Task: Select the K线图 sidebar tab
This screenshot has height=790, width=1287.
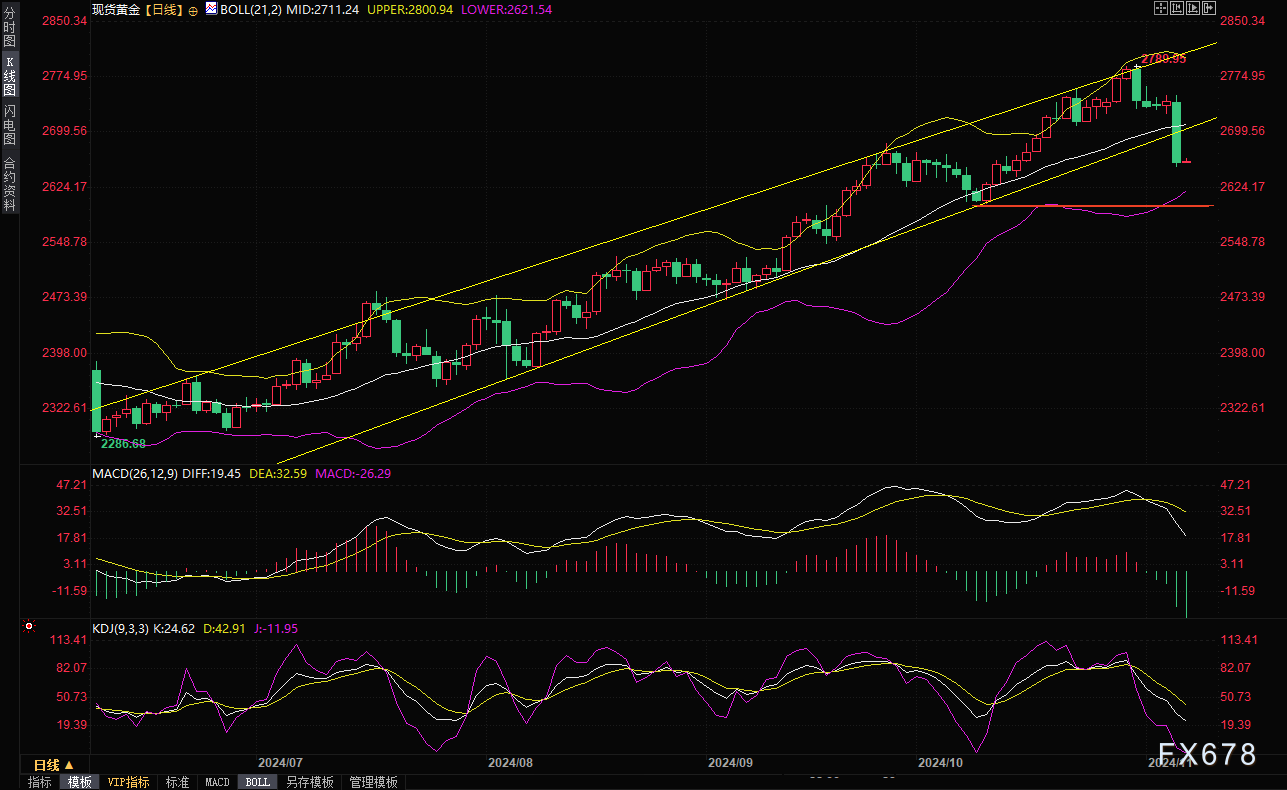Action: (10, 75)
